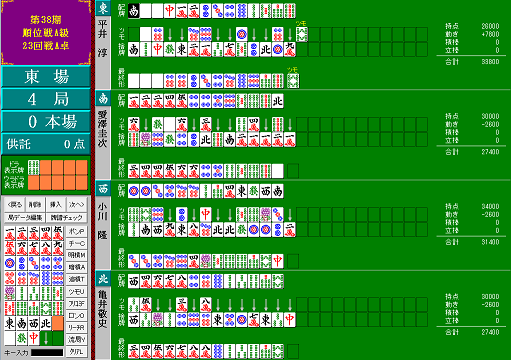
Task: Run the 牌譜チェック record check
Action: 66,218
